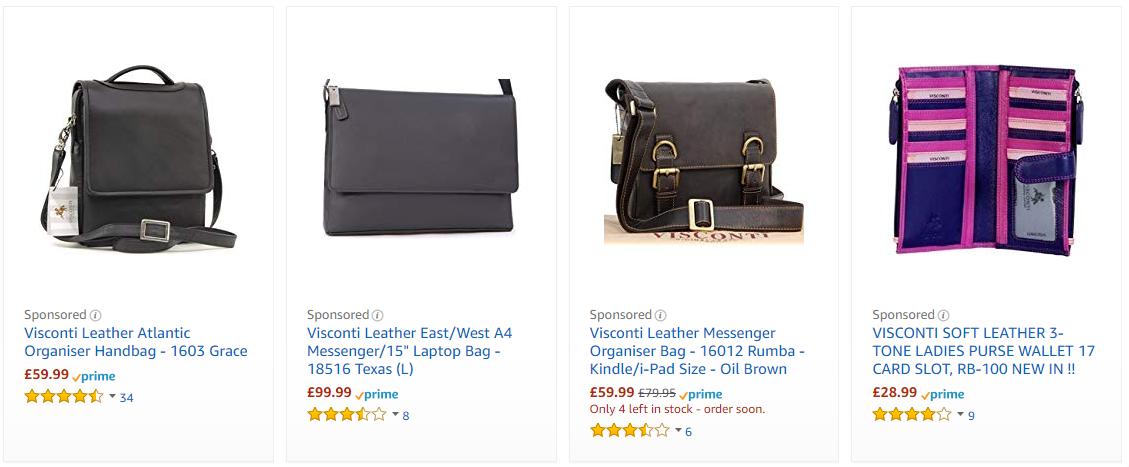Open Visconti Messenger Organiser Bag Rumba link

[697, 352]
